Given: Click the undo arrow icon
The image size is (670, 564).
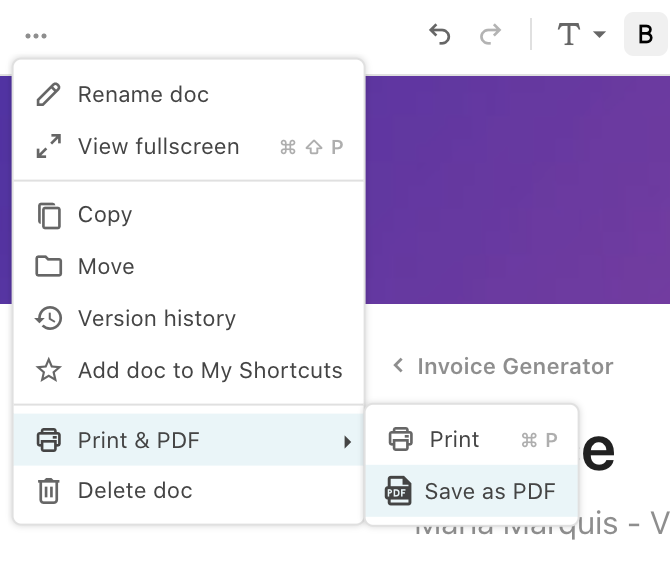Looking at the screenshot, I should 440,35.
